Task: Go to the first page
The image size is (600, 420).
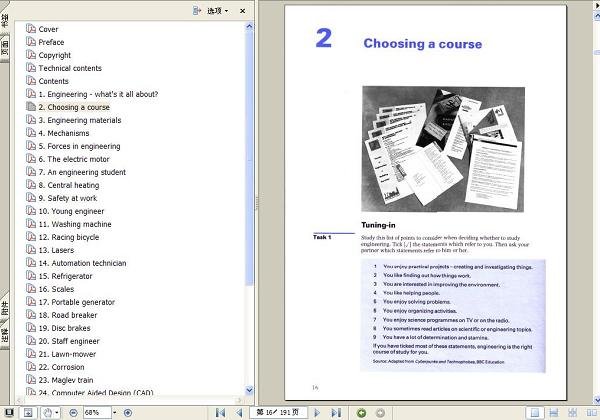Action: pos(220,412)
